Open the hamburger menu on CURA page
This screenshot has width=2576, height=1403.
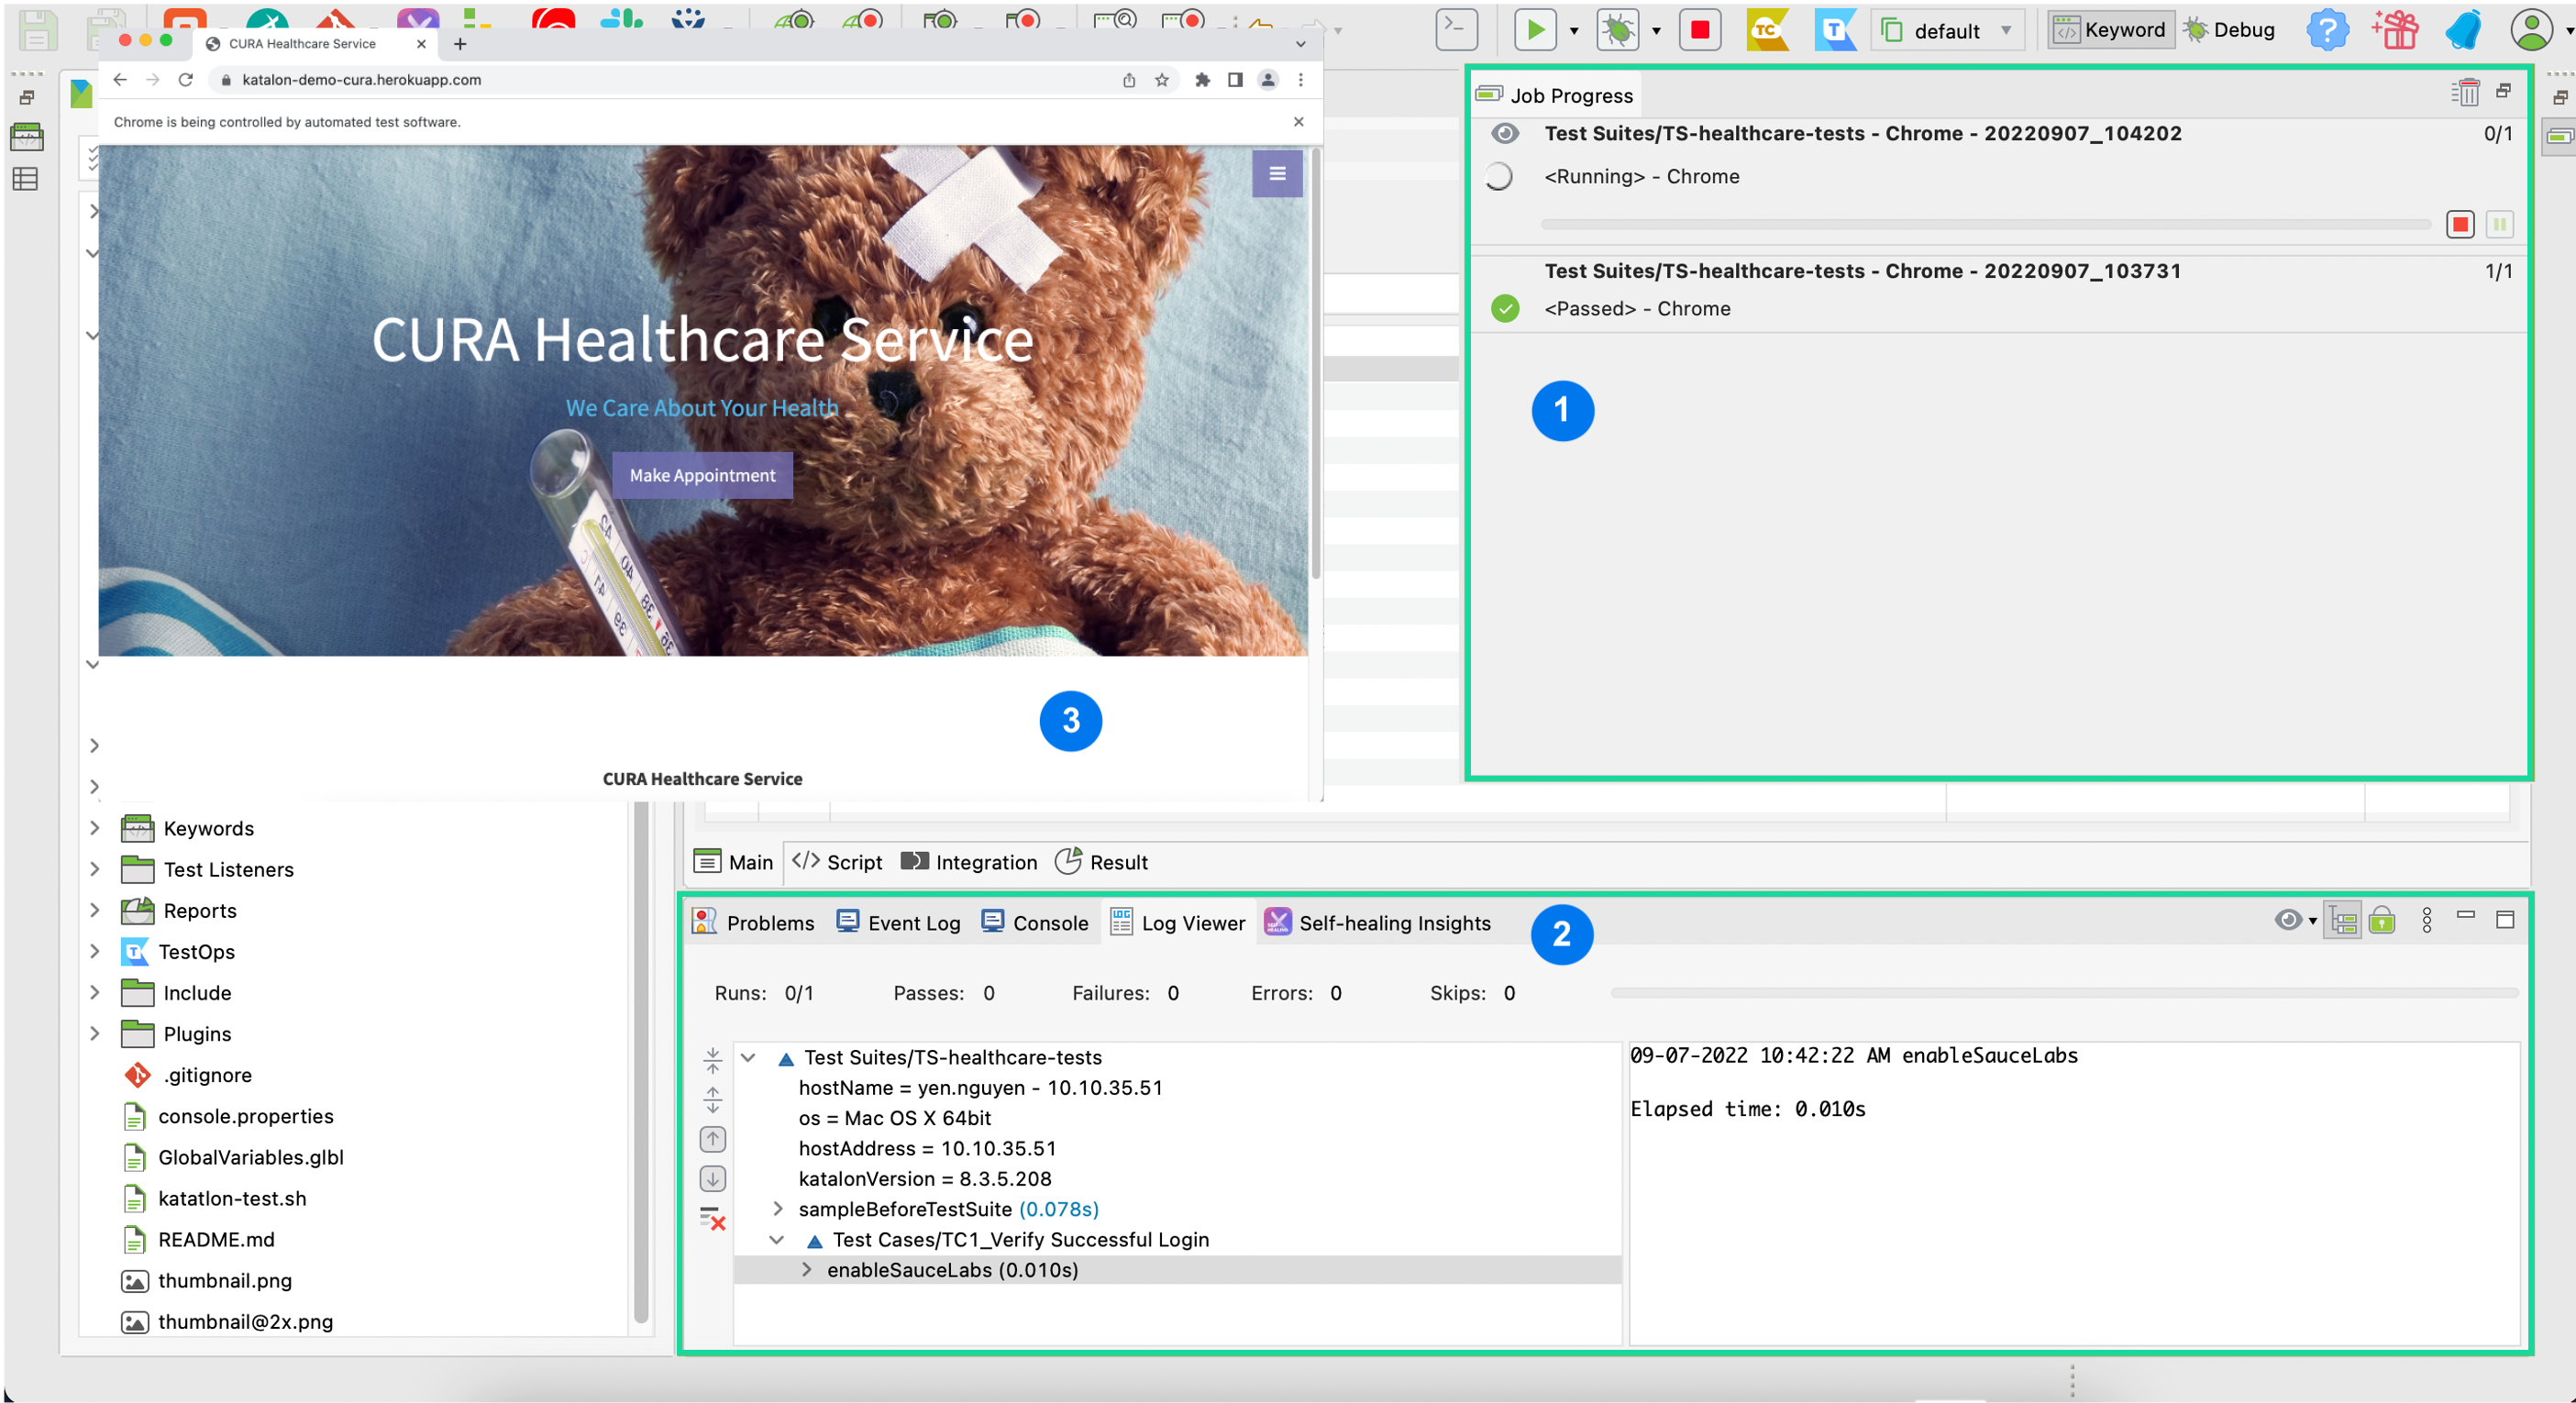[x=1277, y=173]
